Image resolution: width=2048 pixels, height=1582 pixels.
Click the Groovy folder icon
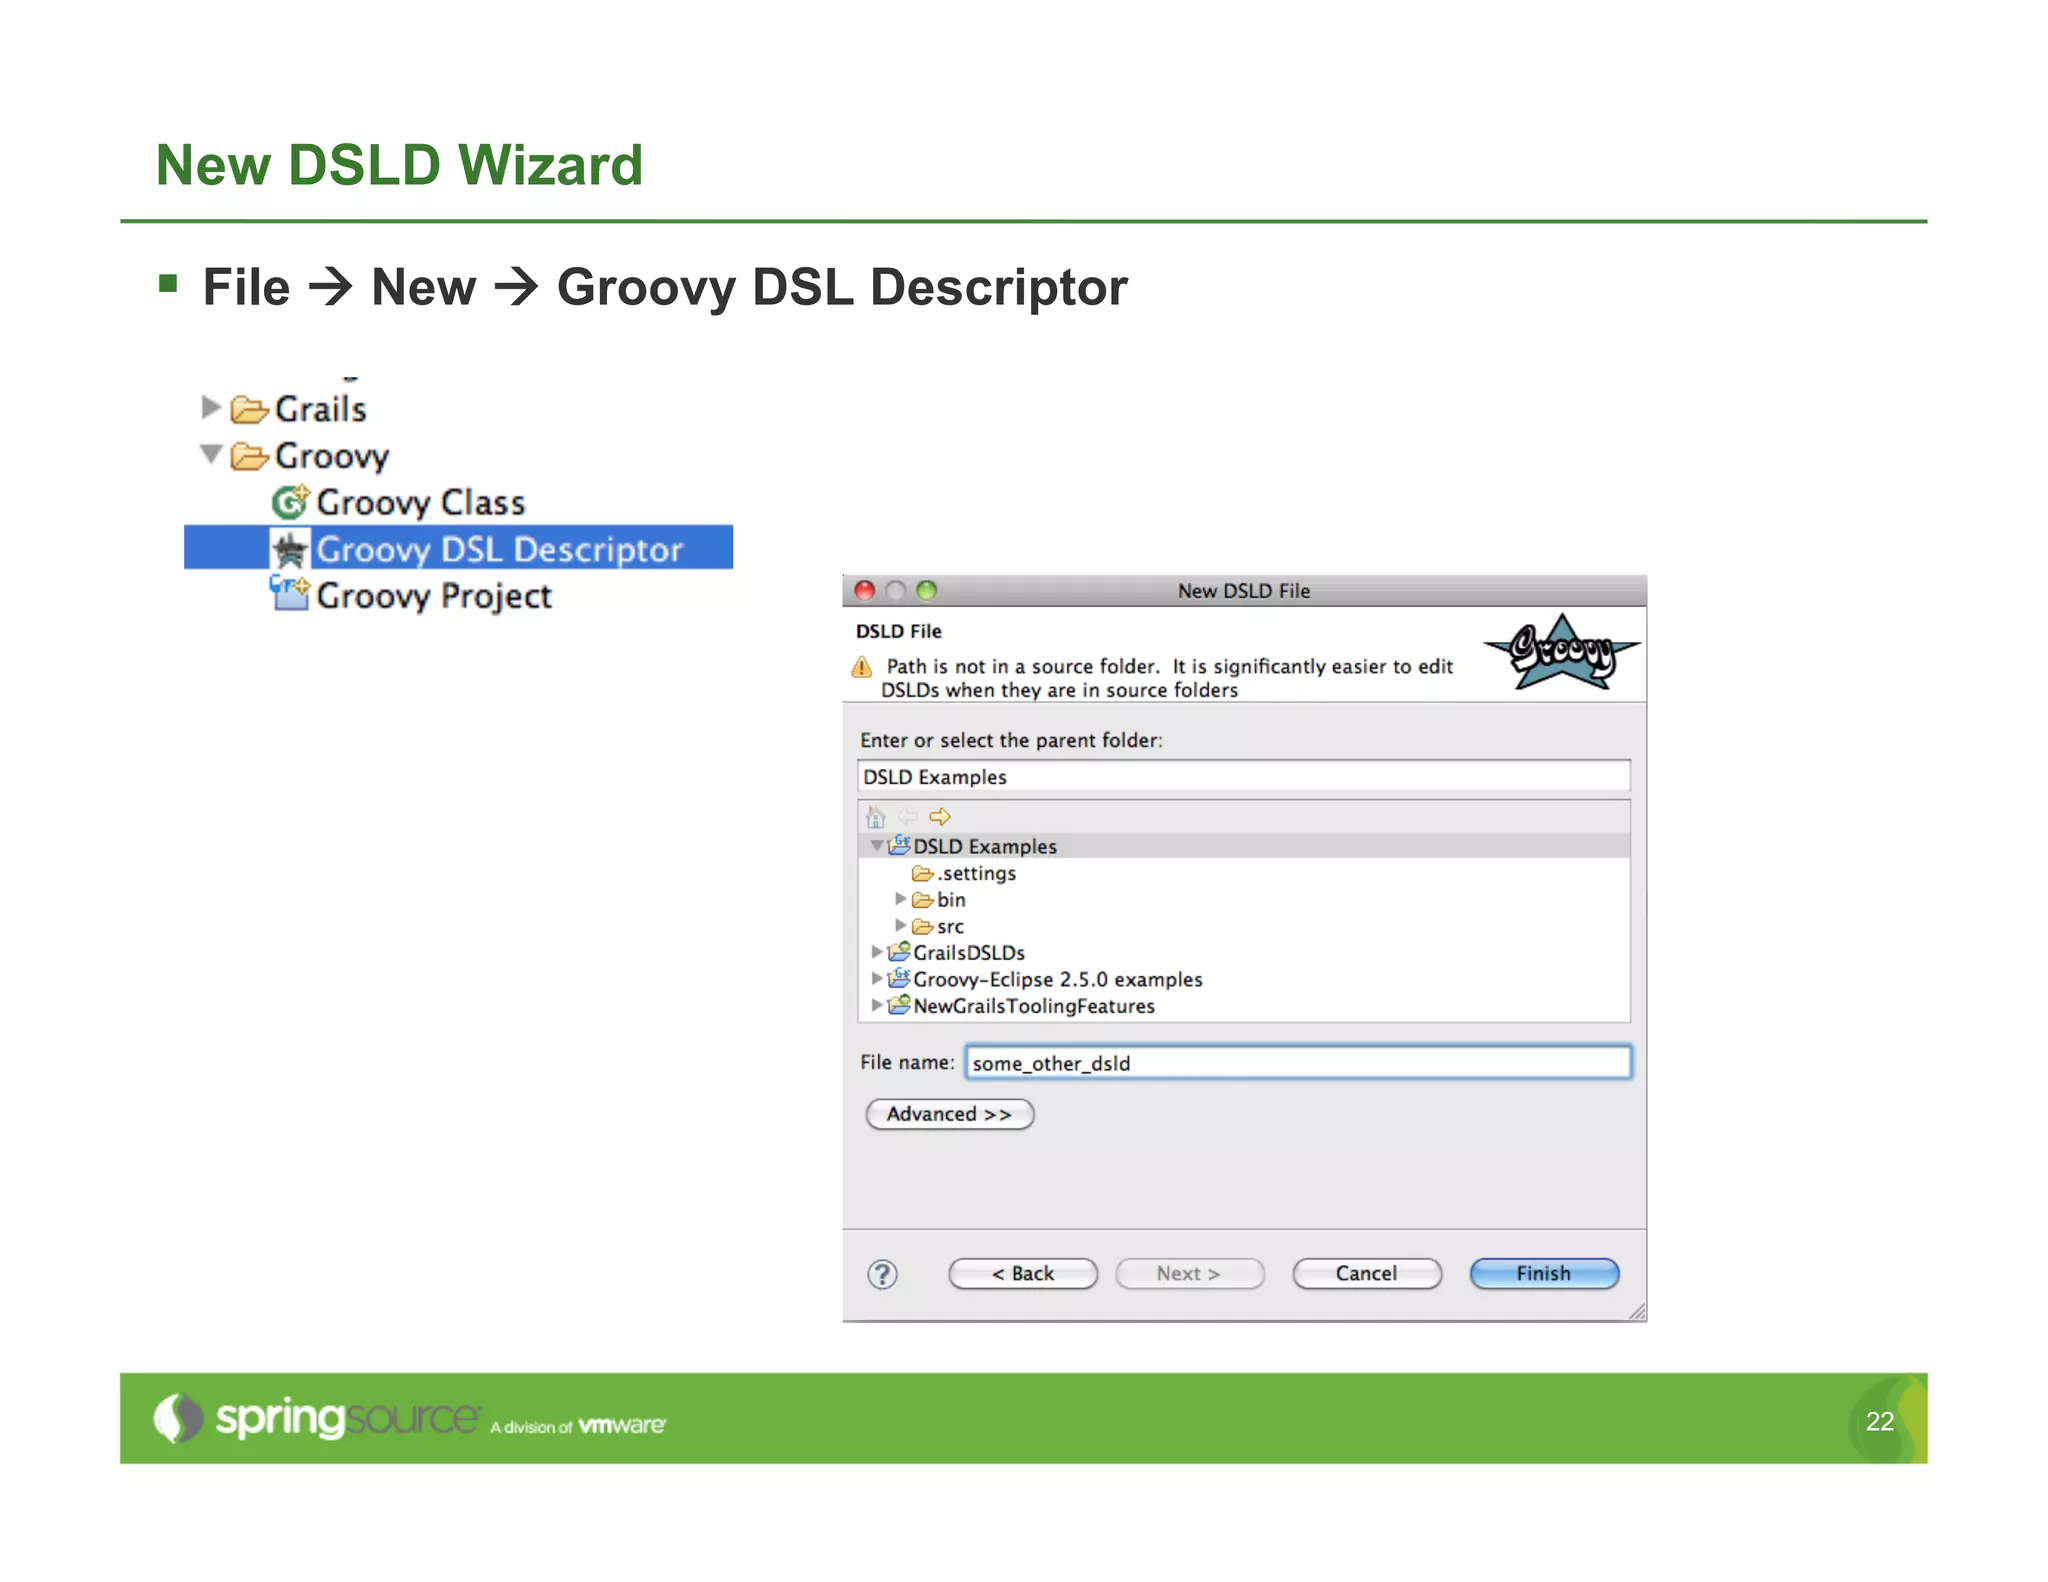tap(249, 456)
